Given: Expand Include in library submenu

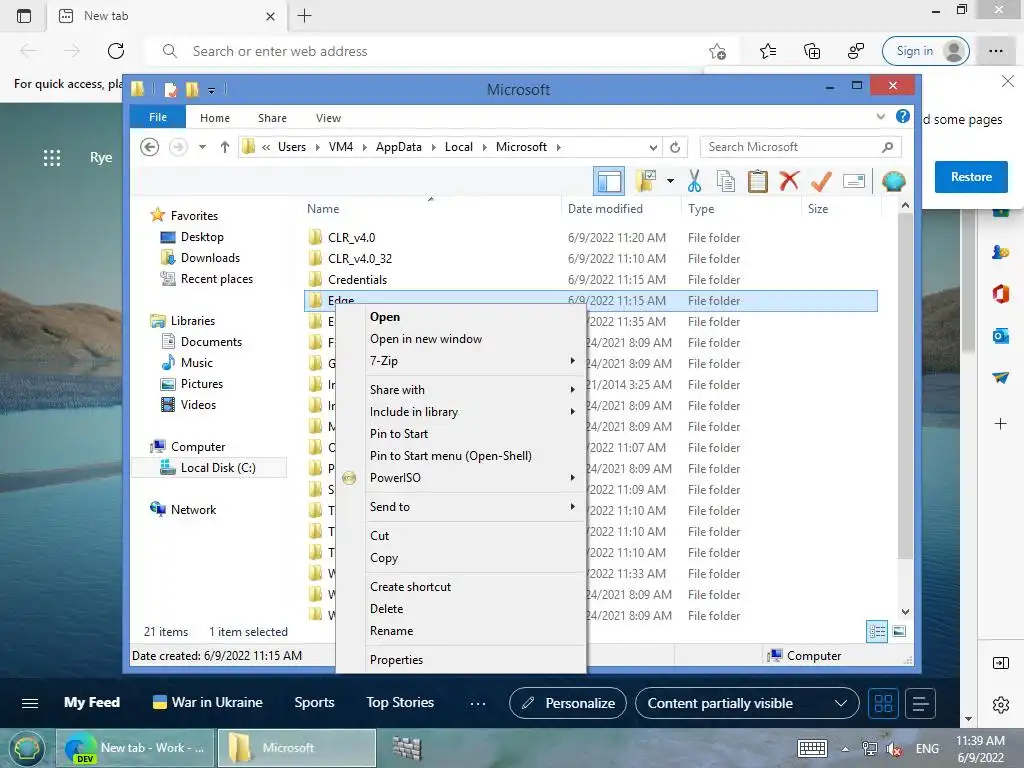Looking at the screenshot, I should pos(461,411).
